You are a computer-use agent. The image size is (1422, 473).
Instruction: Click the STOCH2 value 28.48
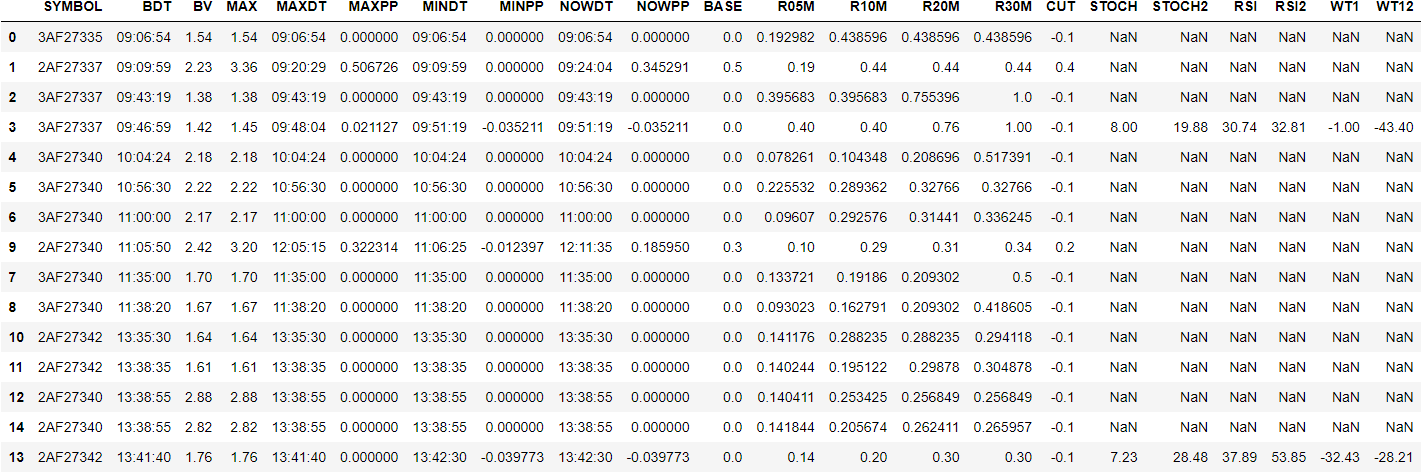tap(1193, 457)
